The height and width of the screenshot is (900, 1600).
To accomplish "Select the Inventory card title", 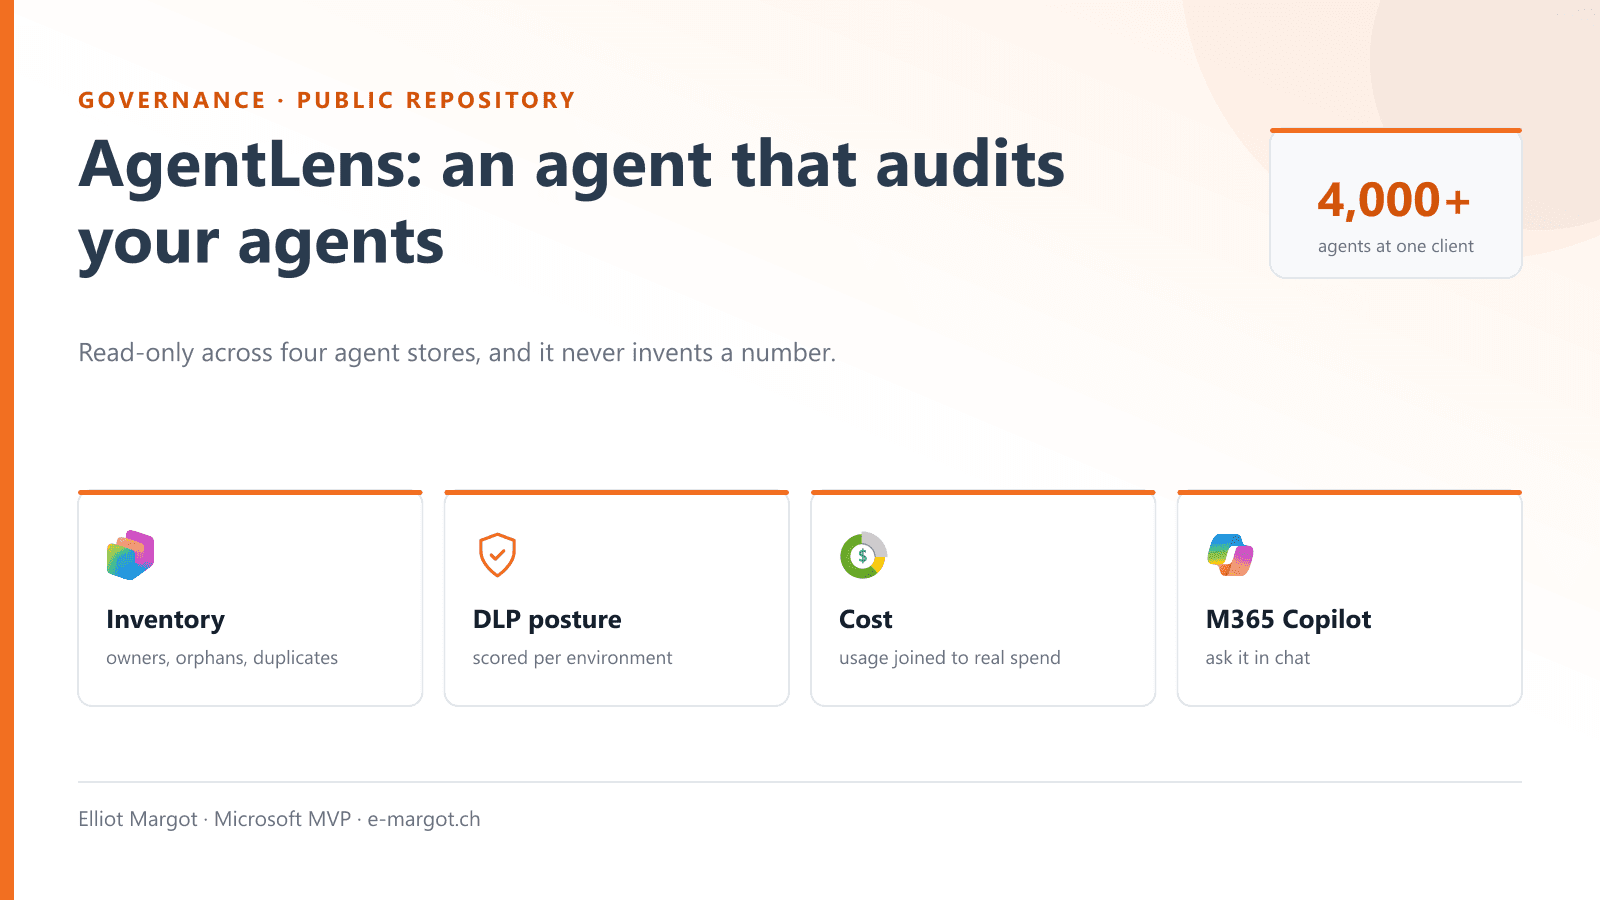I will tap(166, 620).
